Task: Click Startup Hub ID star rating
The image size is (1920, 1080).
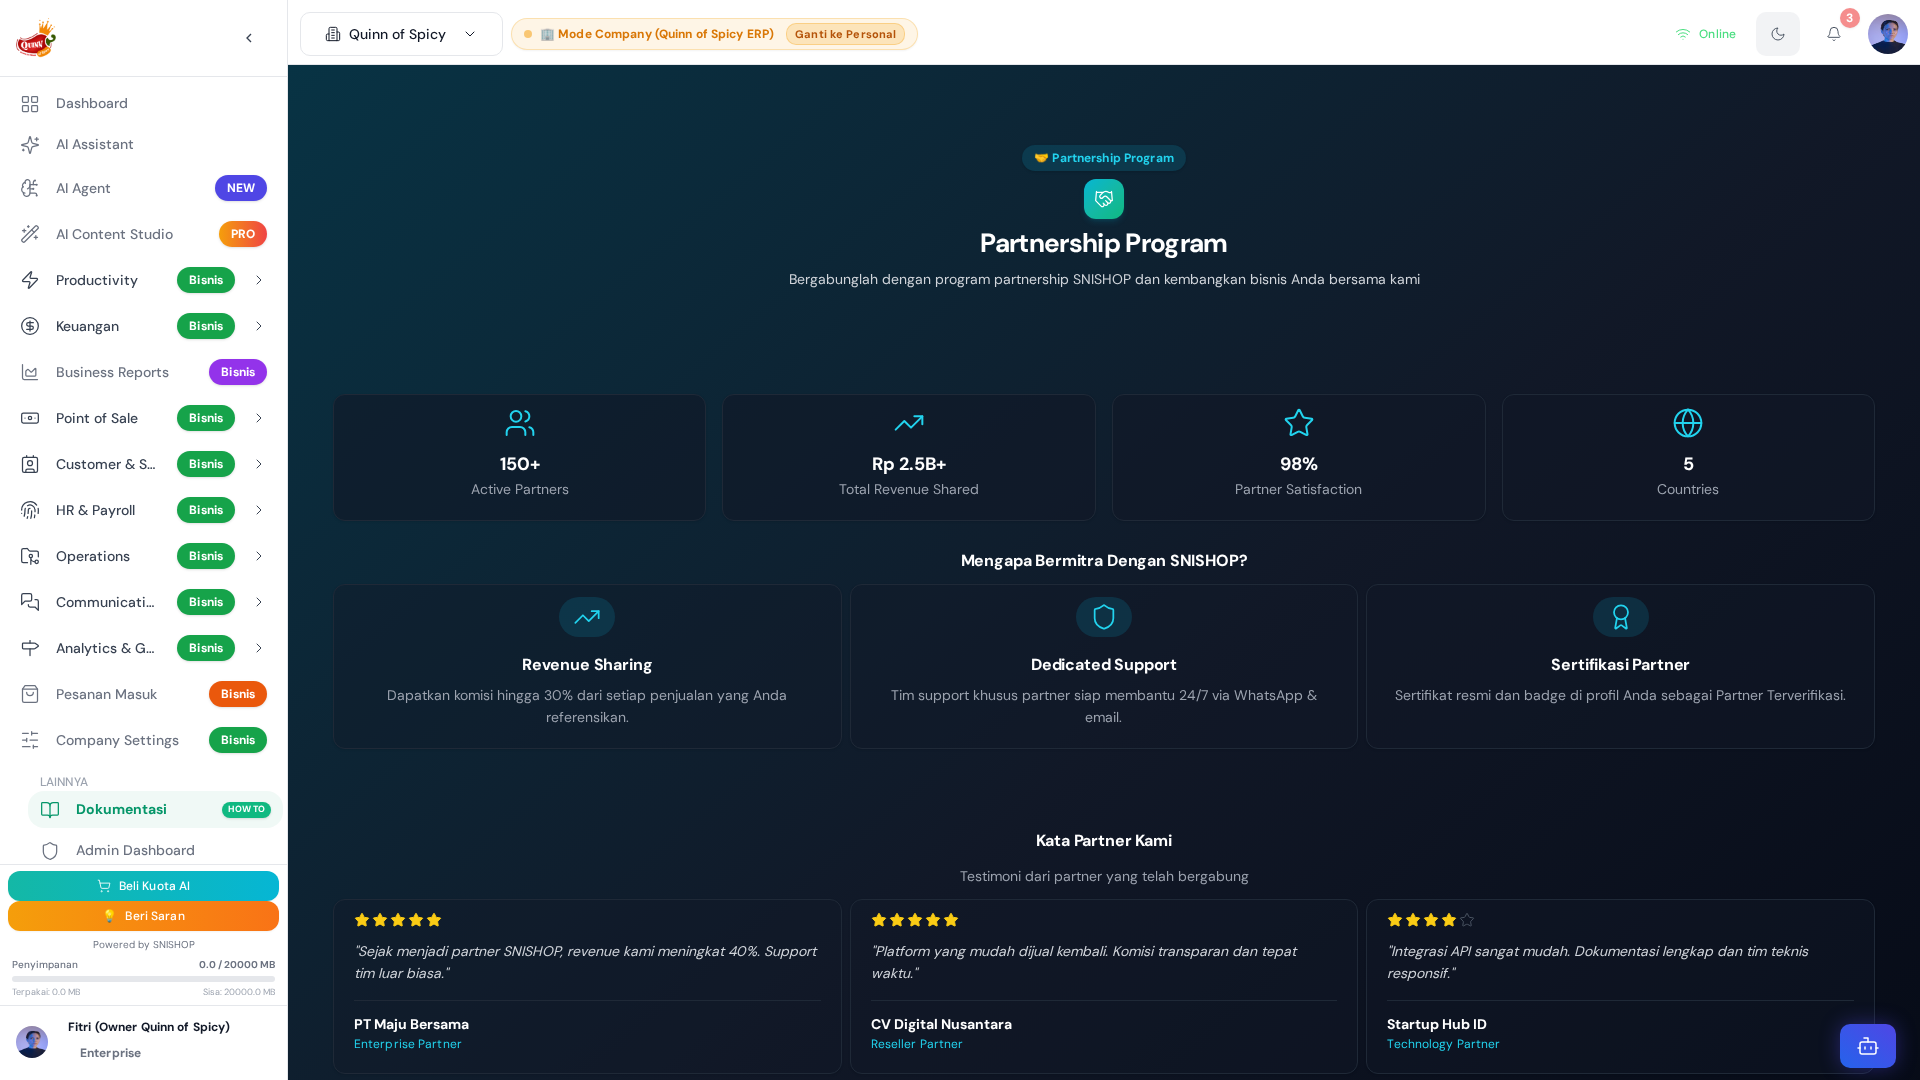Action: pyautogui.click(x=1430, y=920)
